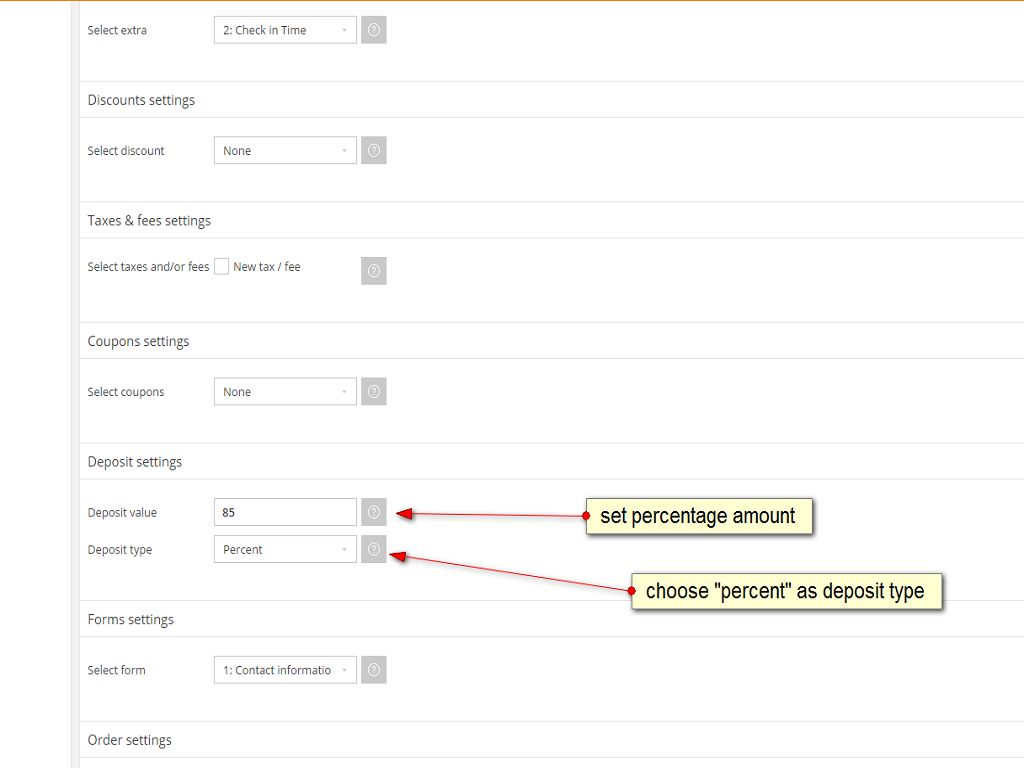Click the Taxes & fees settings heading
The width and height of the screenshot is (1024, 768).
click(149, 220)
